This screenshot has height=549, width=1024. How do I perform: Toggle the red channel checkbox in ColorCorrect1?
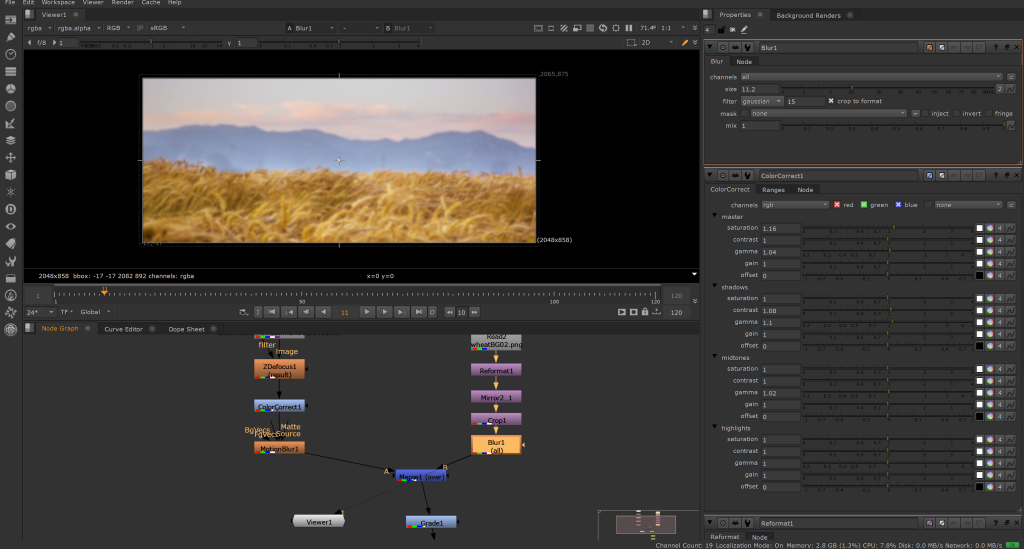tap(837, 204)
